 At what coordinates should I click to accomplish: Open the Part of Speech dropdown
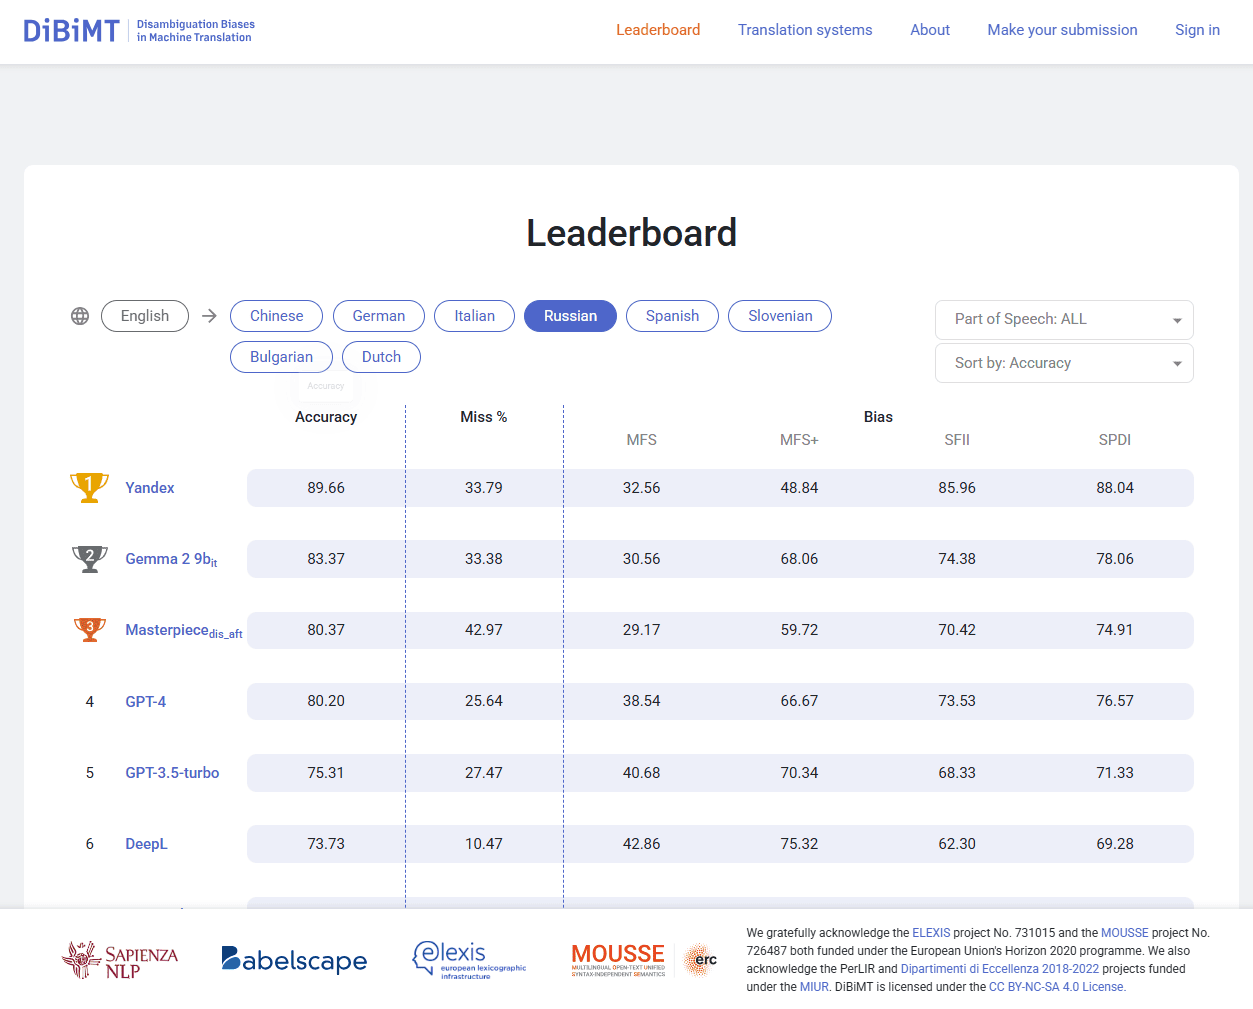[1064, 320]
